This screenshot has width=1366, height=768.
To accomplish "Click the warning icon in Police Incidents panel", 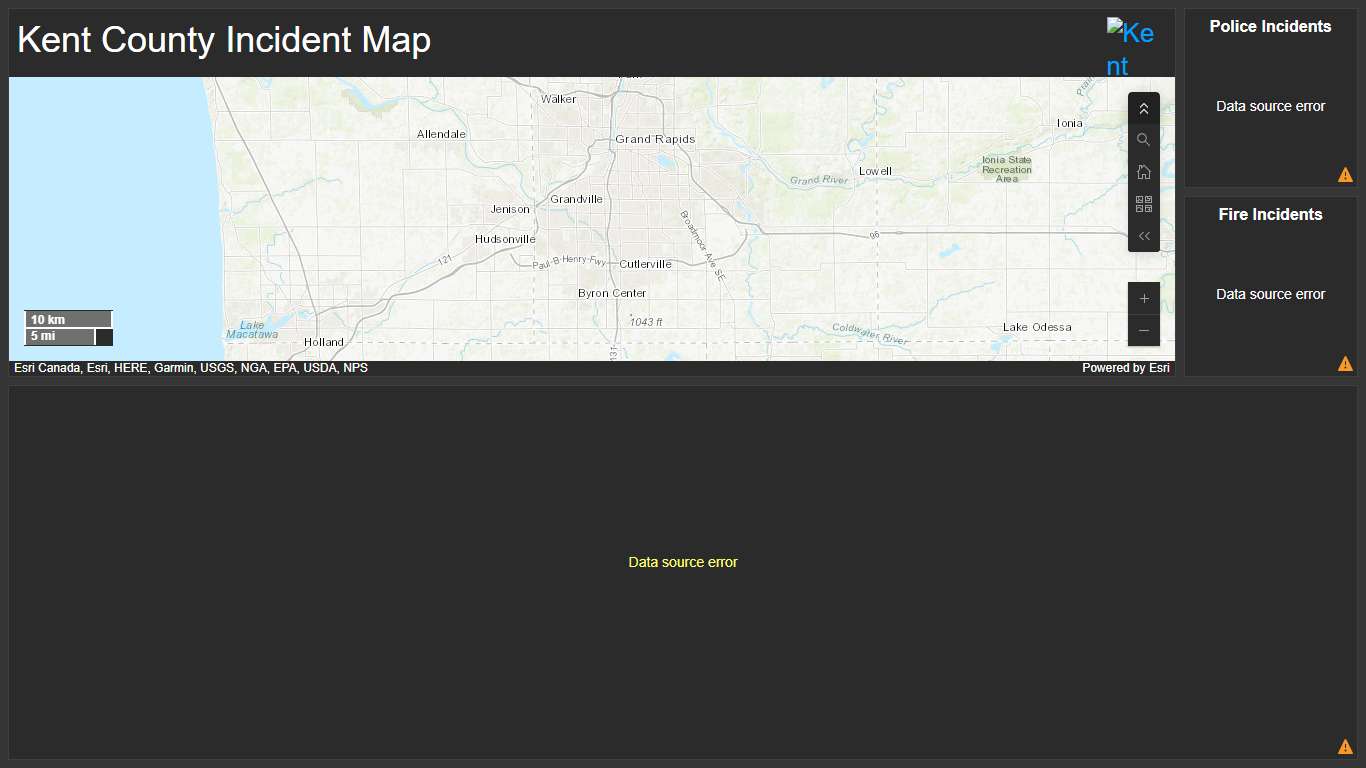I will click(x=1345, y=174).
